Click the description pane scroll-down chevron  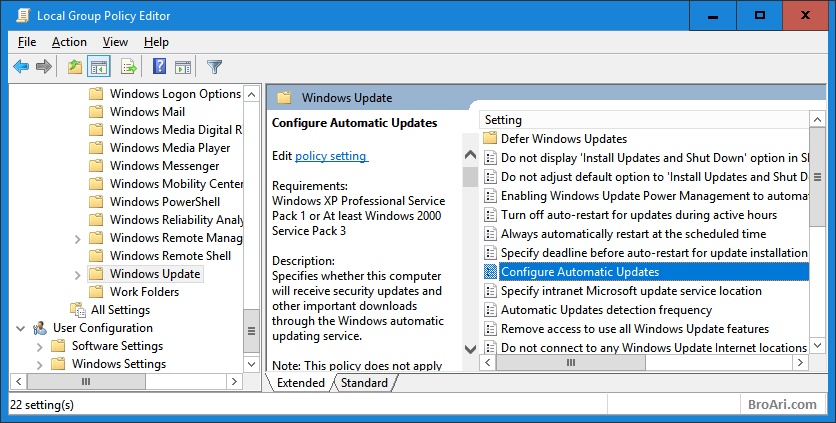(x=470, y=349)
